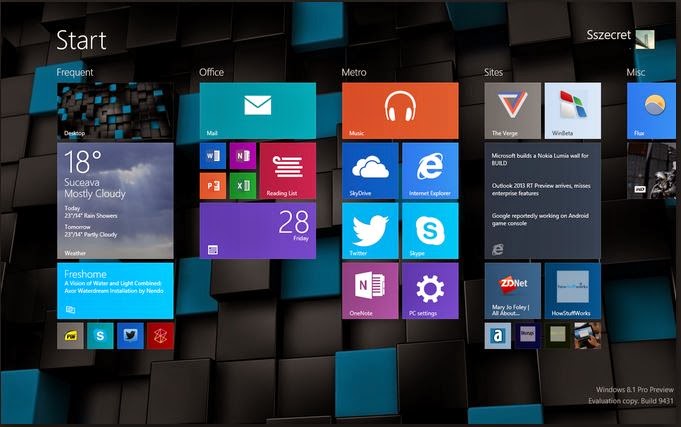The width and height of the screenshot is (681, 427).
Task: Open the Calendar tile showing 28 Friday
Action: (258, 231)
